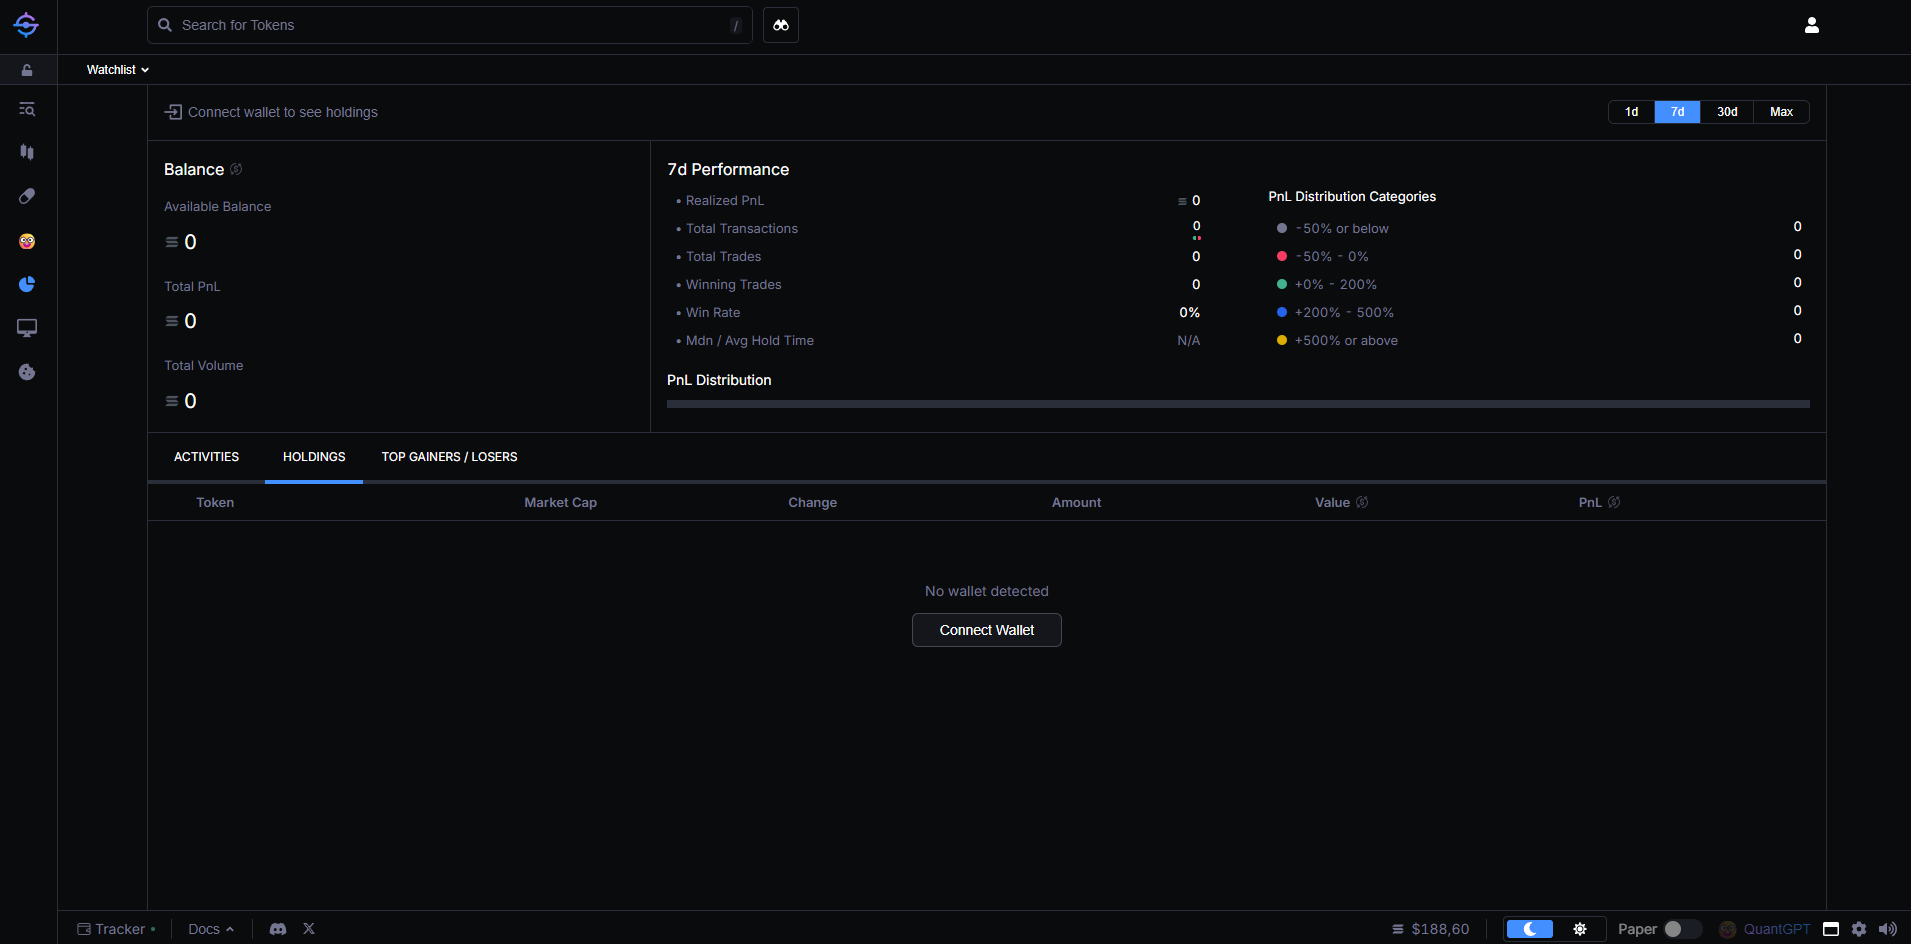Open the candlestick chart icon in sidebar
The width and height of the screenshot is (1911, 944).
pyautogui.click(x=27, y=152)
